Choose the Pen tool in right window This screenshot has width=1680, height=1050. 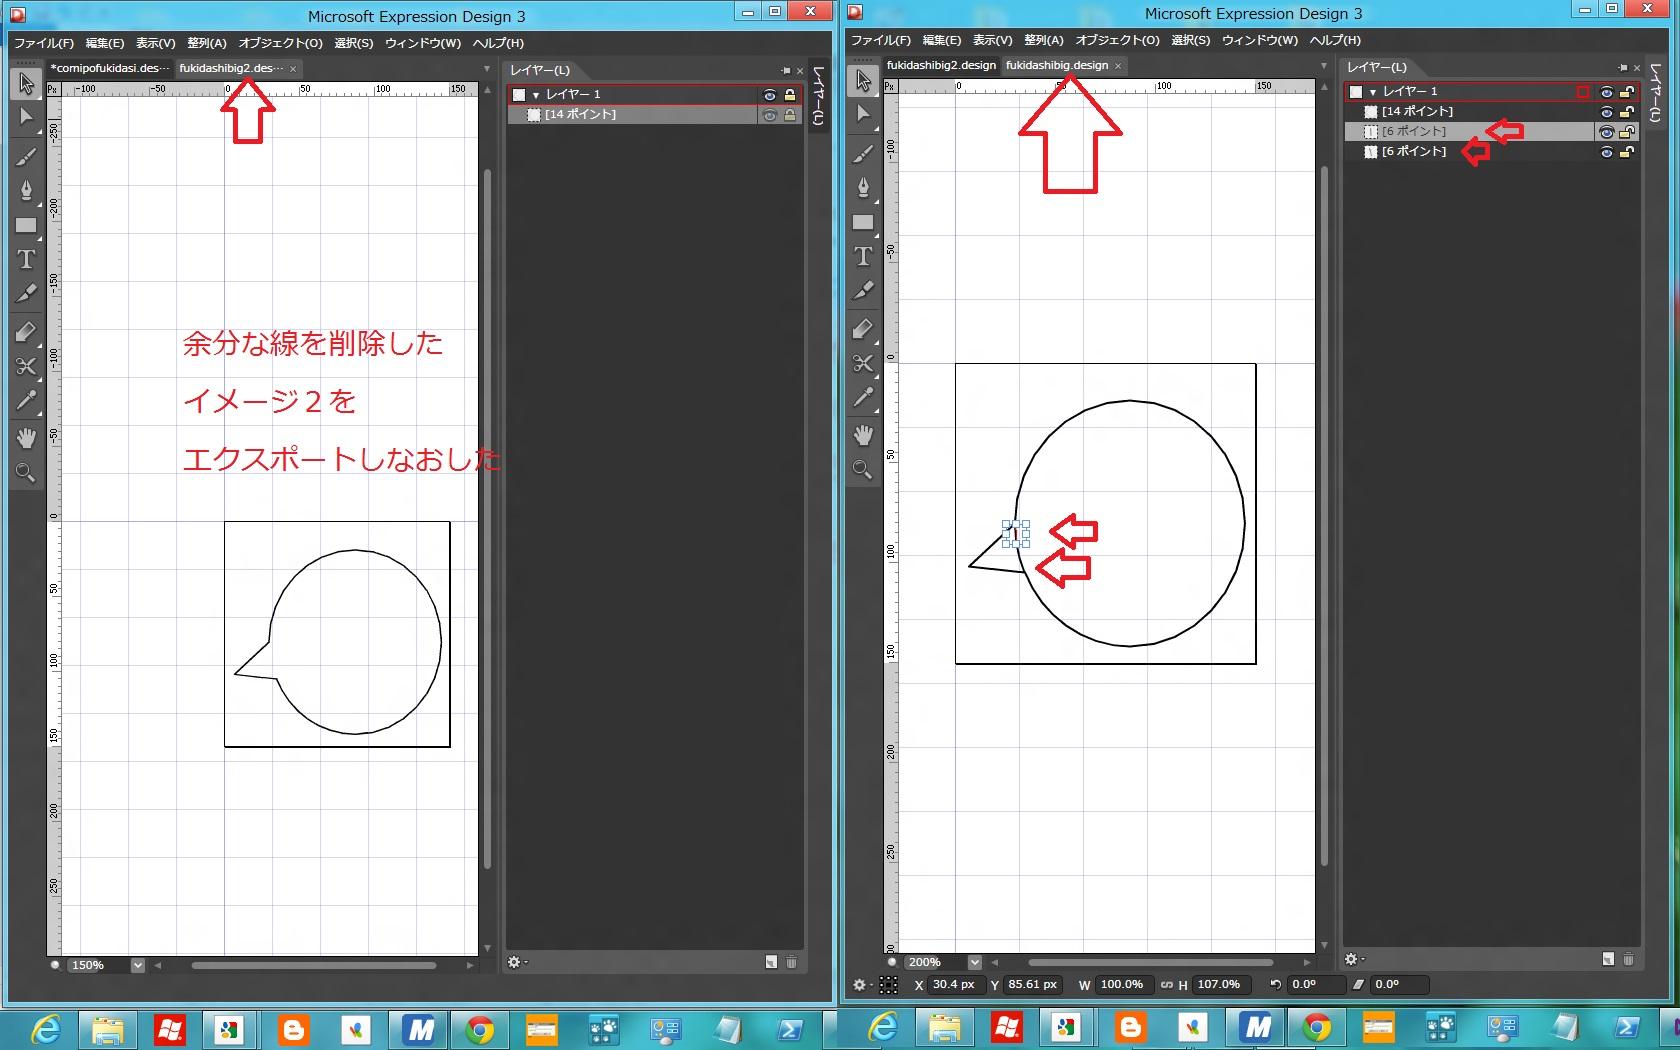pos(863,187)
